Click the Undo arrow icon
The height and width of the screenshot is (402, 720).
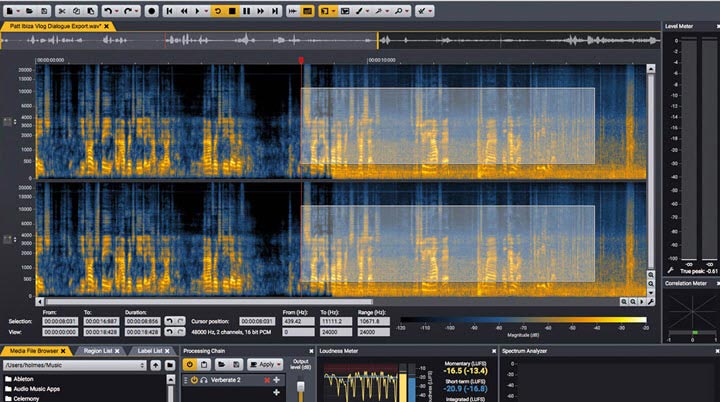107,10
